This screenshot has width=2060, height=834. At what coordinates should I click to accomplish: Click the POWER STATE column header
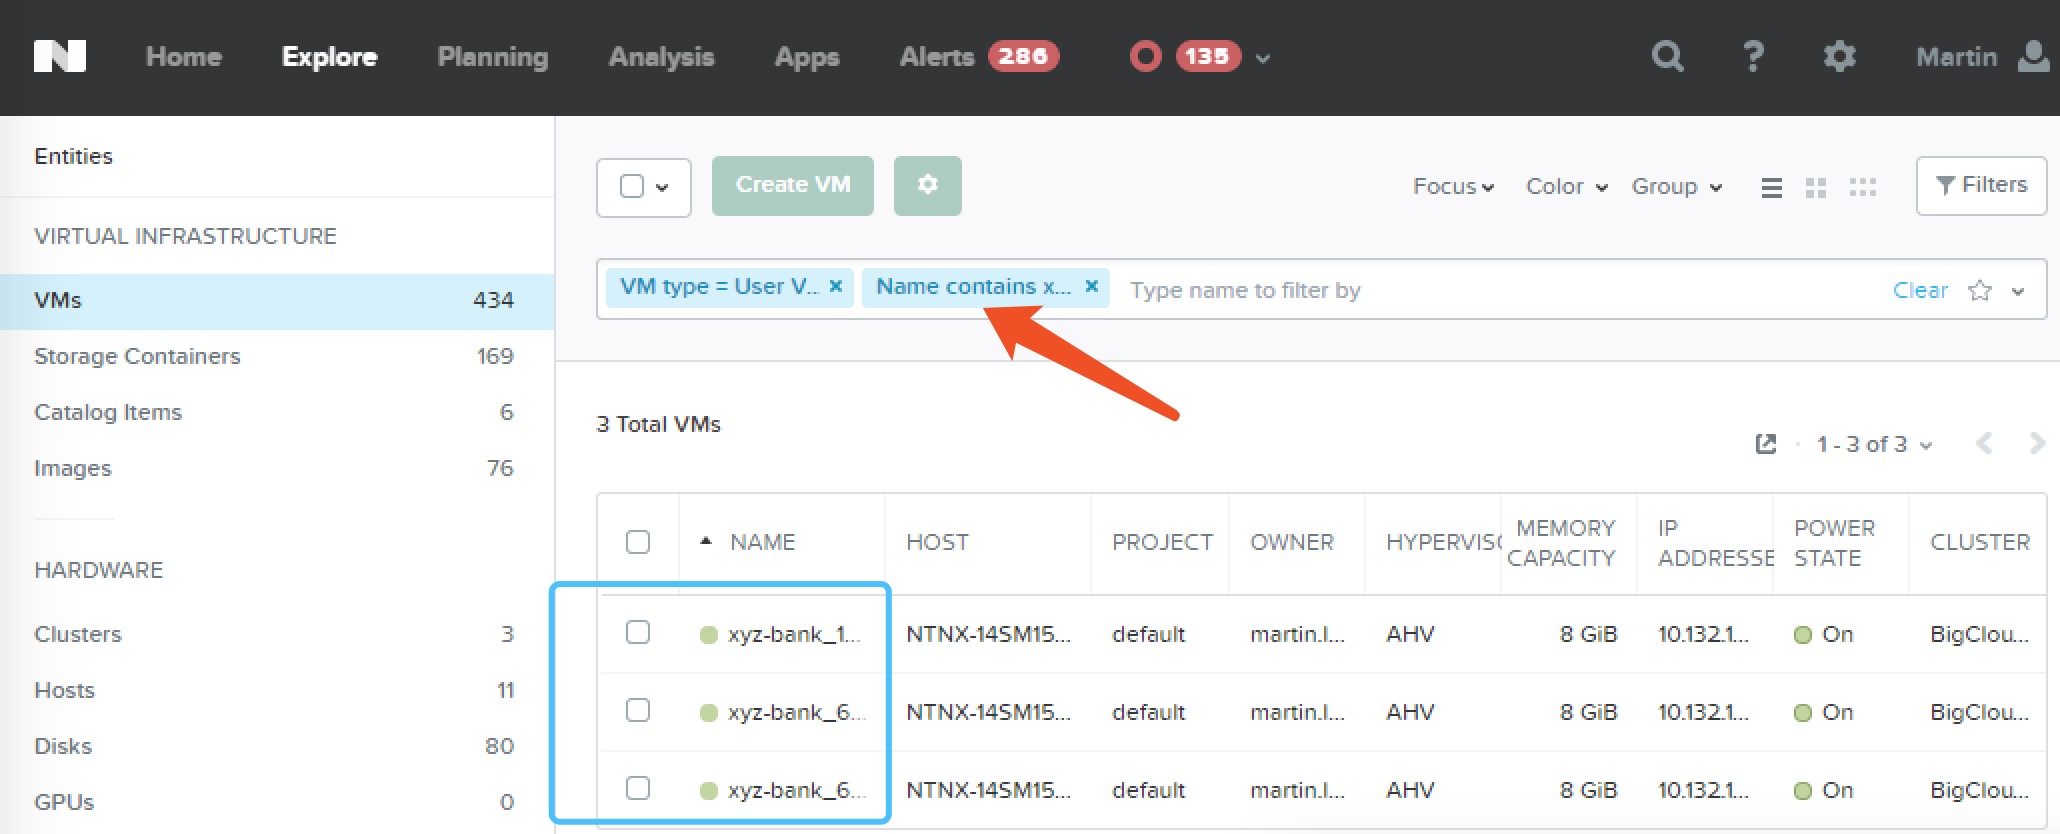1834,542
